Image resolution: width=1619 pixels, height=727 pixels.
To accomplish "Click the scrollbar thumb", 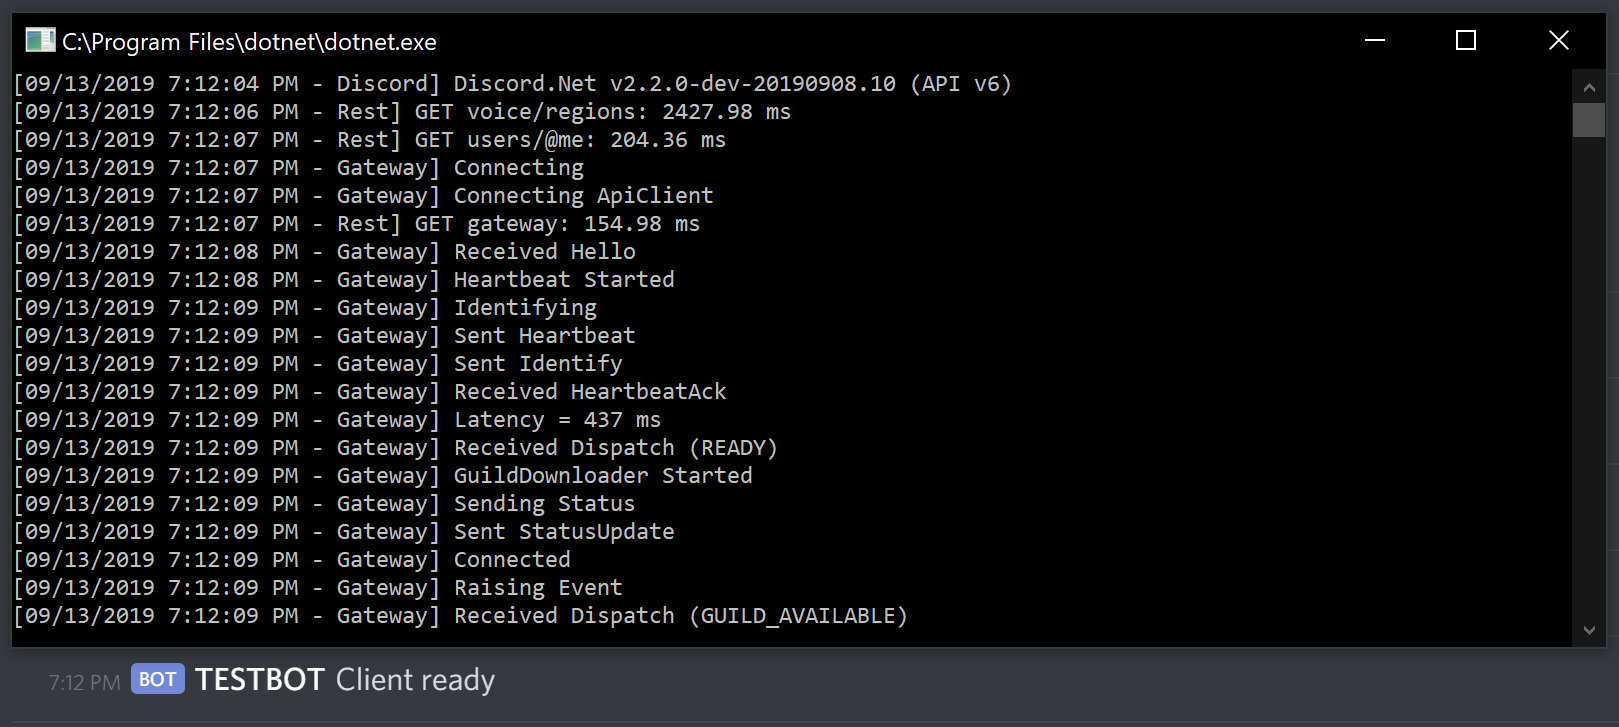I will [x=1589, y=121].
